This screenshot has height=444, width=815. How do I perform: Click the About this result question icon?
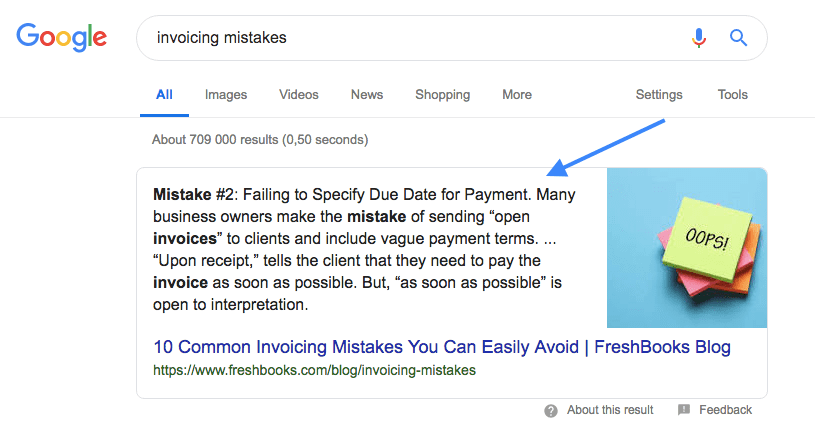click(x=551, y=411)
